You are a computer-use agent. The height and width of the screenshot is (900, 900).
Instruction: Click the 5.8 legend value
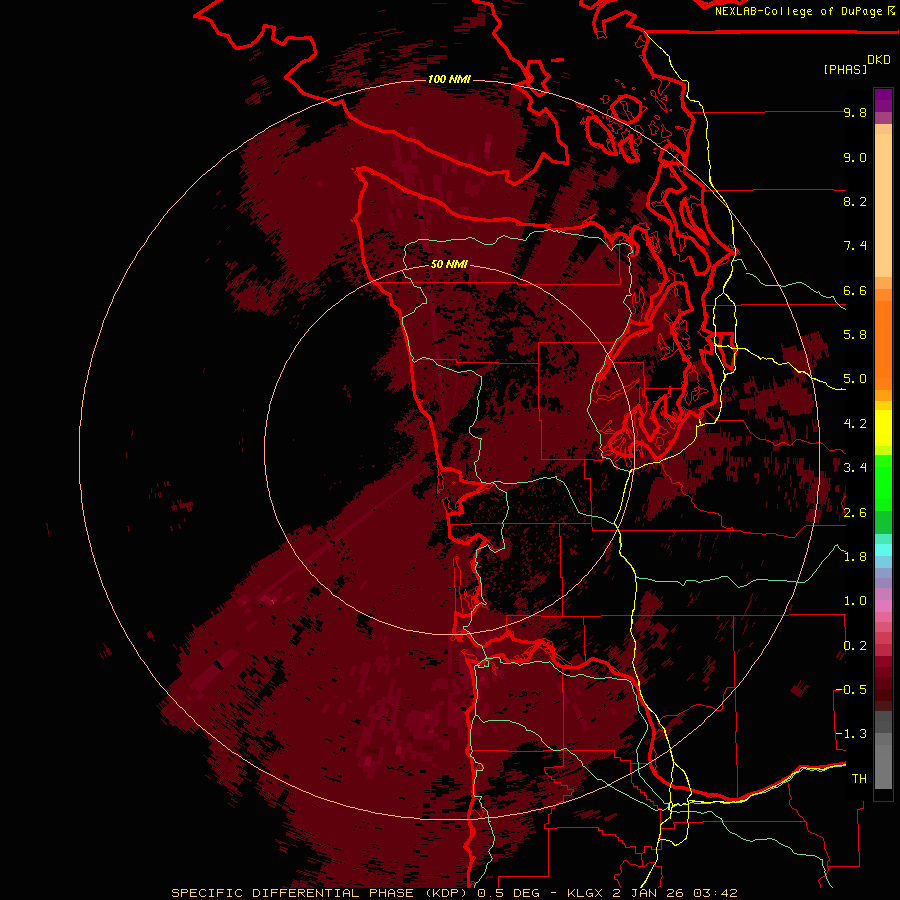pos(855,335)
